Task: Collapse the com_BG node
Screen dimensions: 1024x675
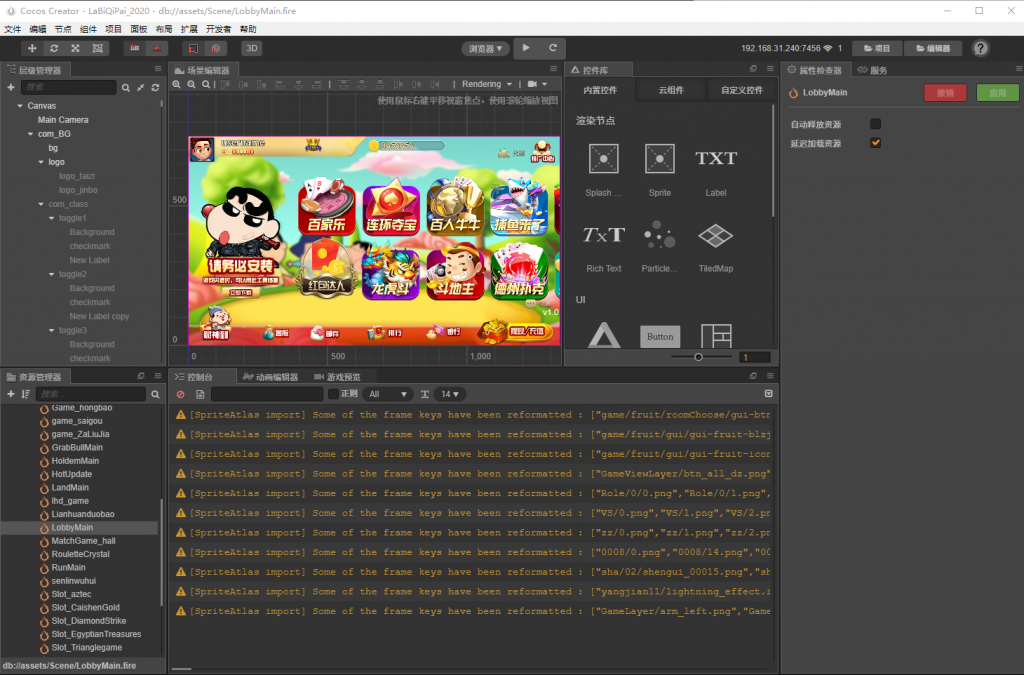Action: (30, 134)
